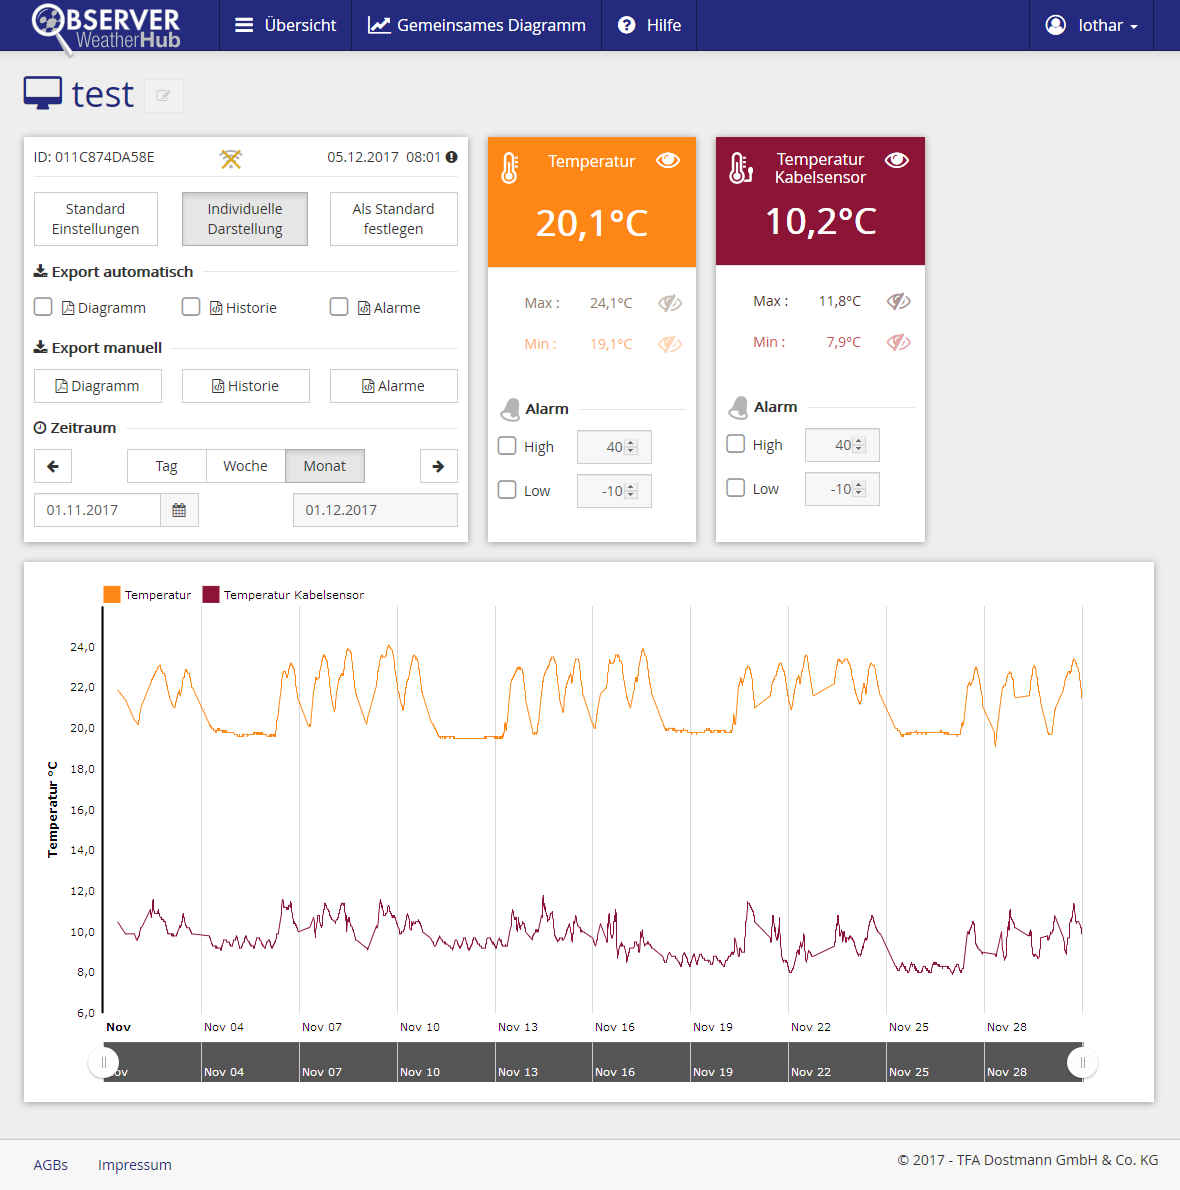Adjust Temperatur High alarm value stepper
Viewport: 1180px width, 1190px height.
point(631,447)
